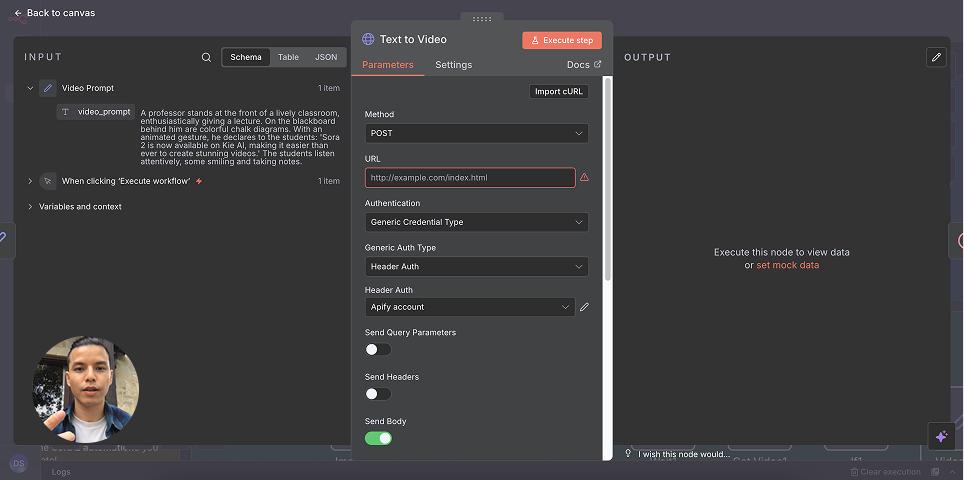Click the URL input field
Screen dimensions: 964x480
point(469,178)
